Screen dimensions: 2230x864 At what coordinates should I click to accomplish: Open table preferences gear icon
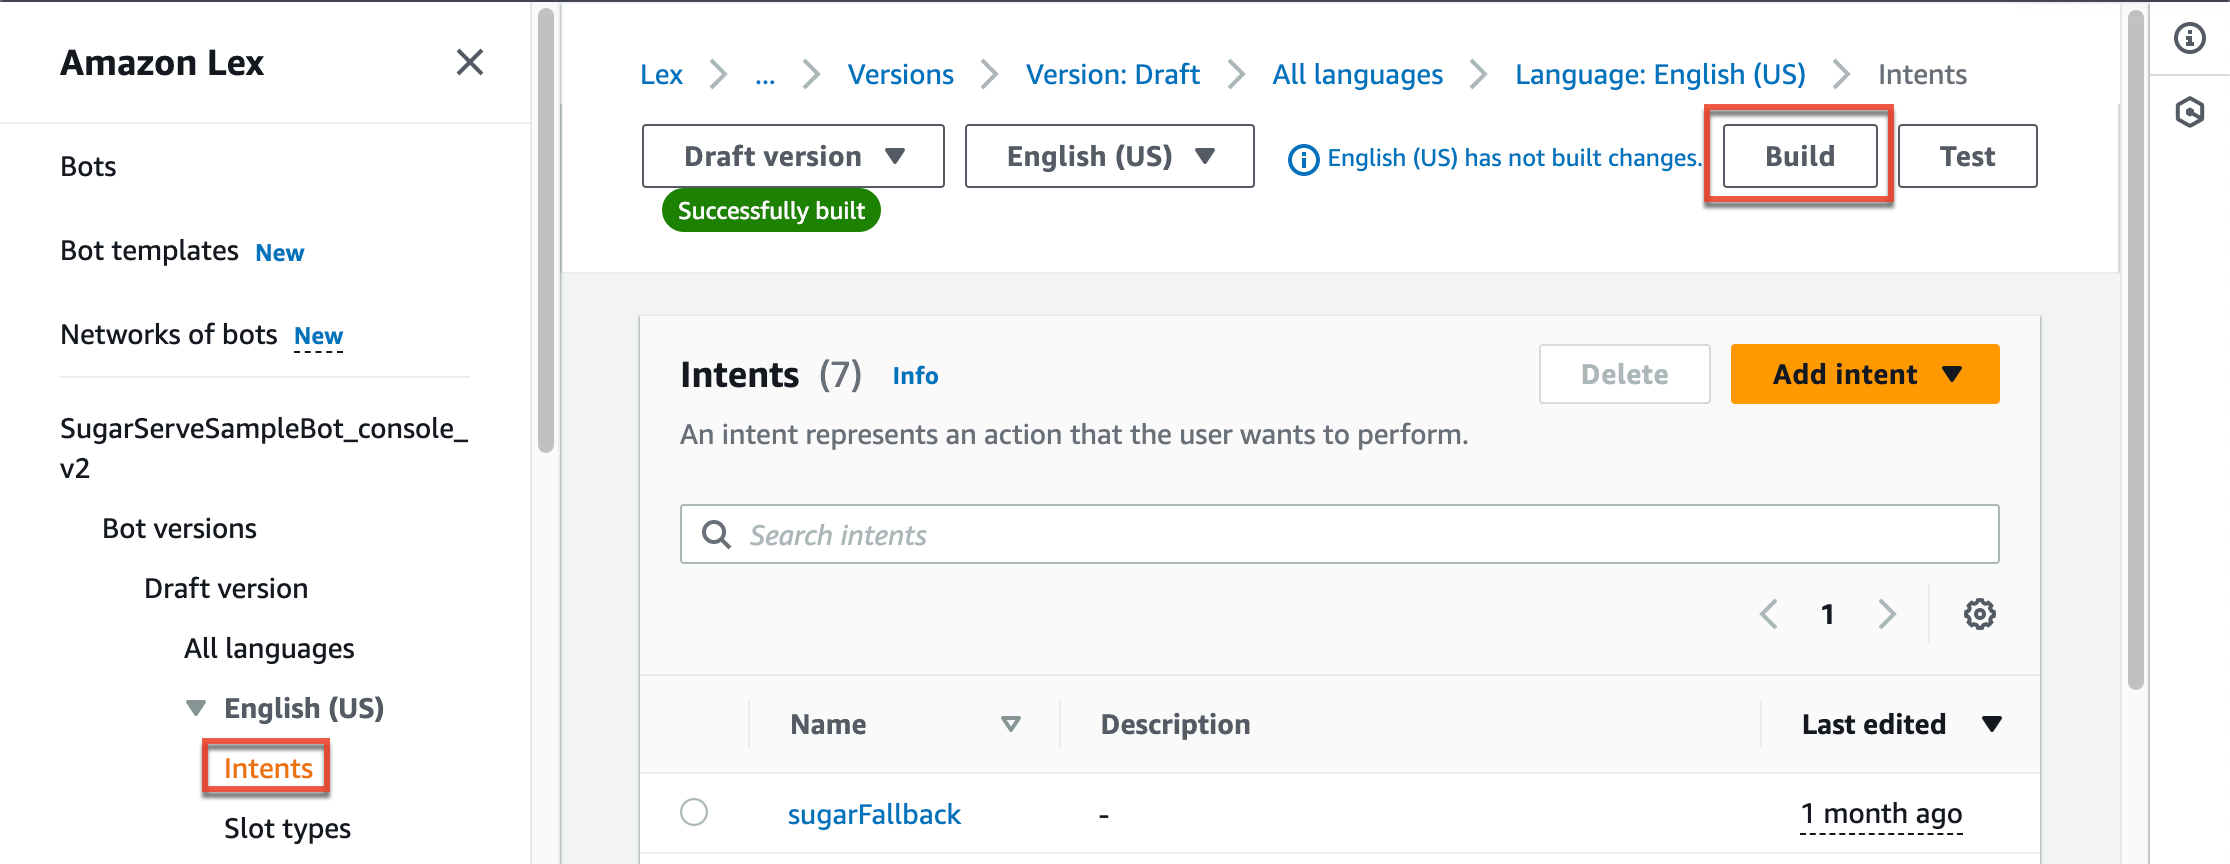click(1979, 614)
